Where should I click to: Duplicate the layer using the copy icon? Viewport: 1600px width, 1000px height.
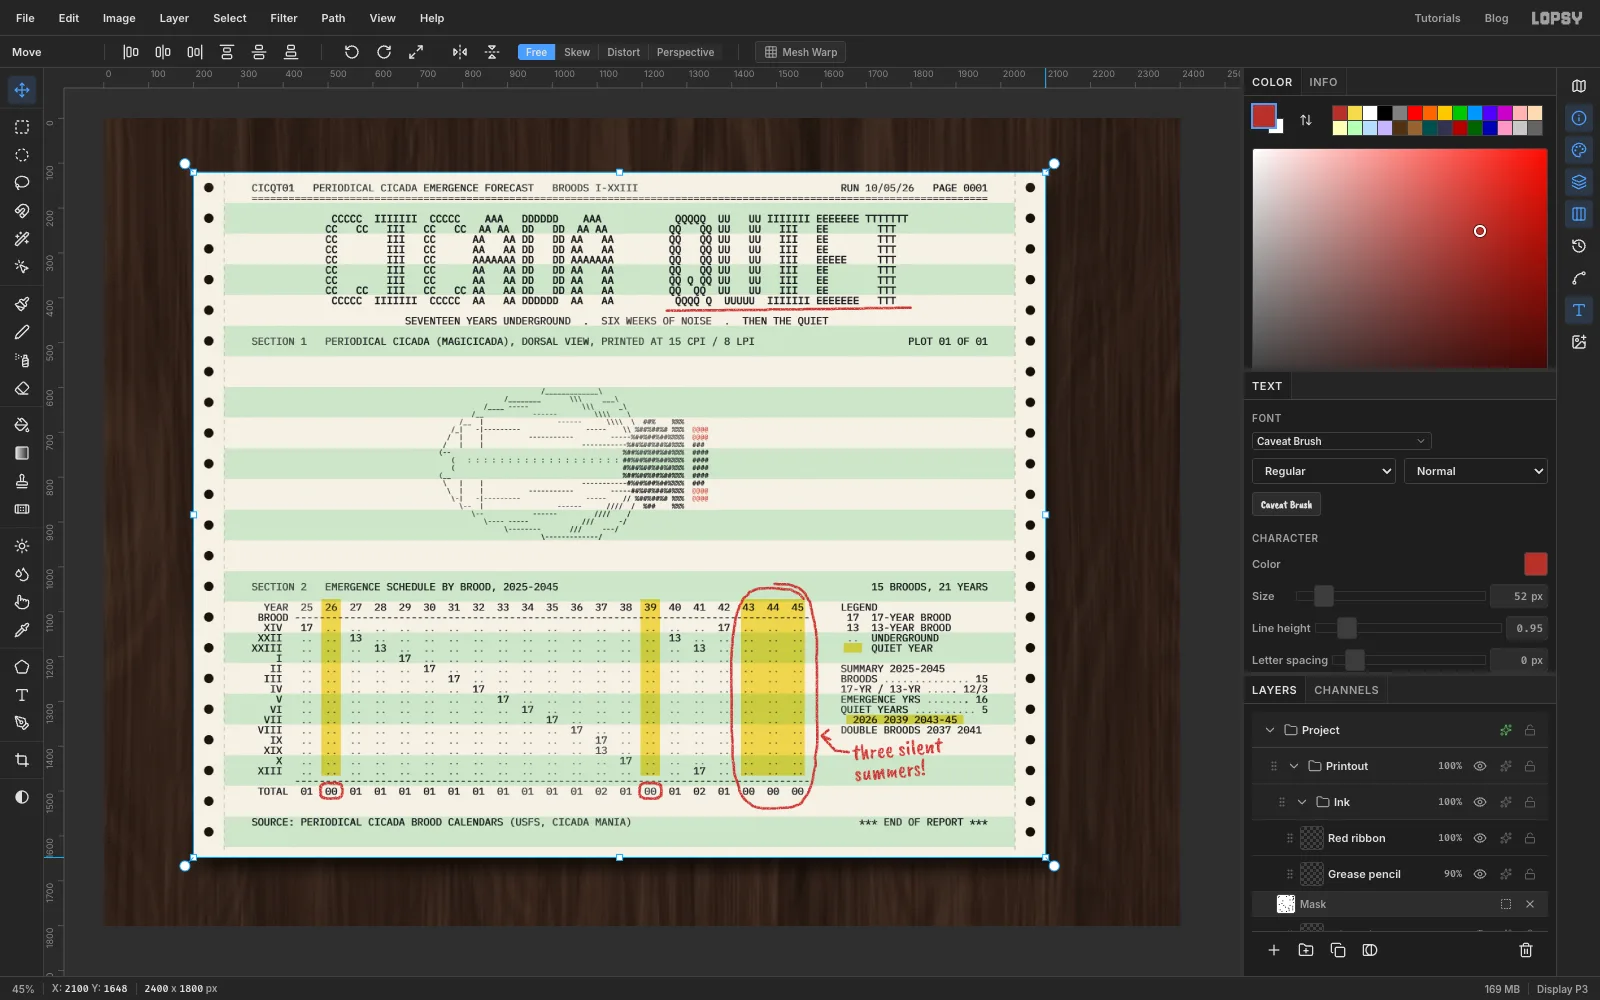tap(1338, 950)
